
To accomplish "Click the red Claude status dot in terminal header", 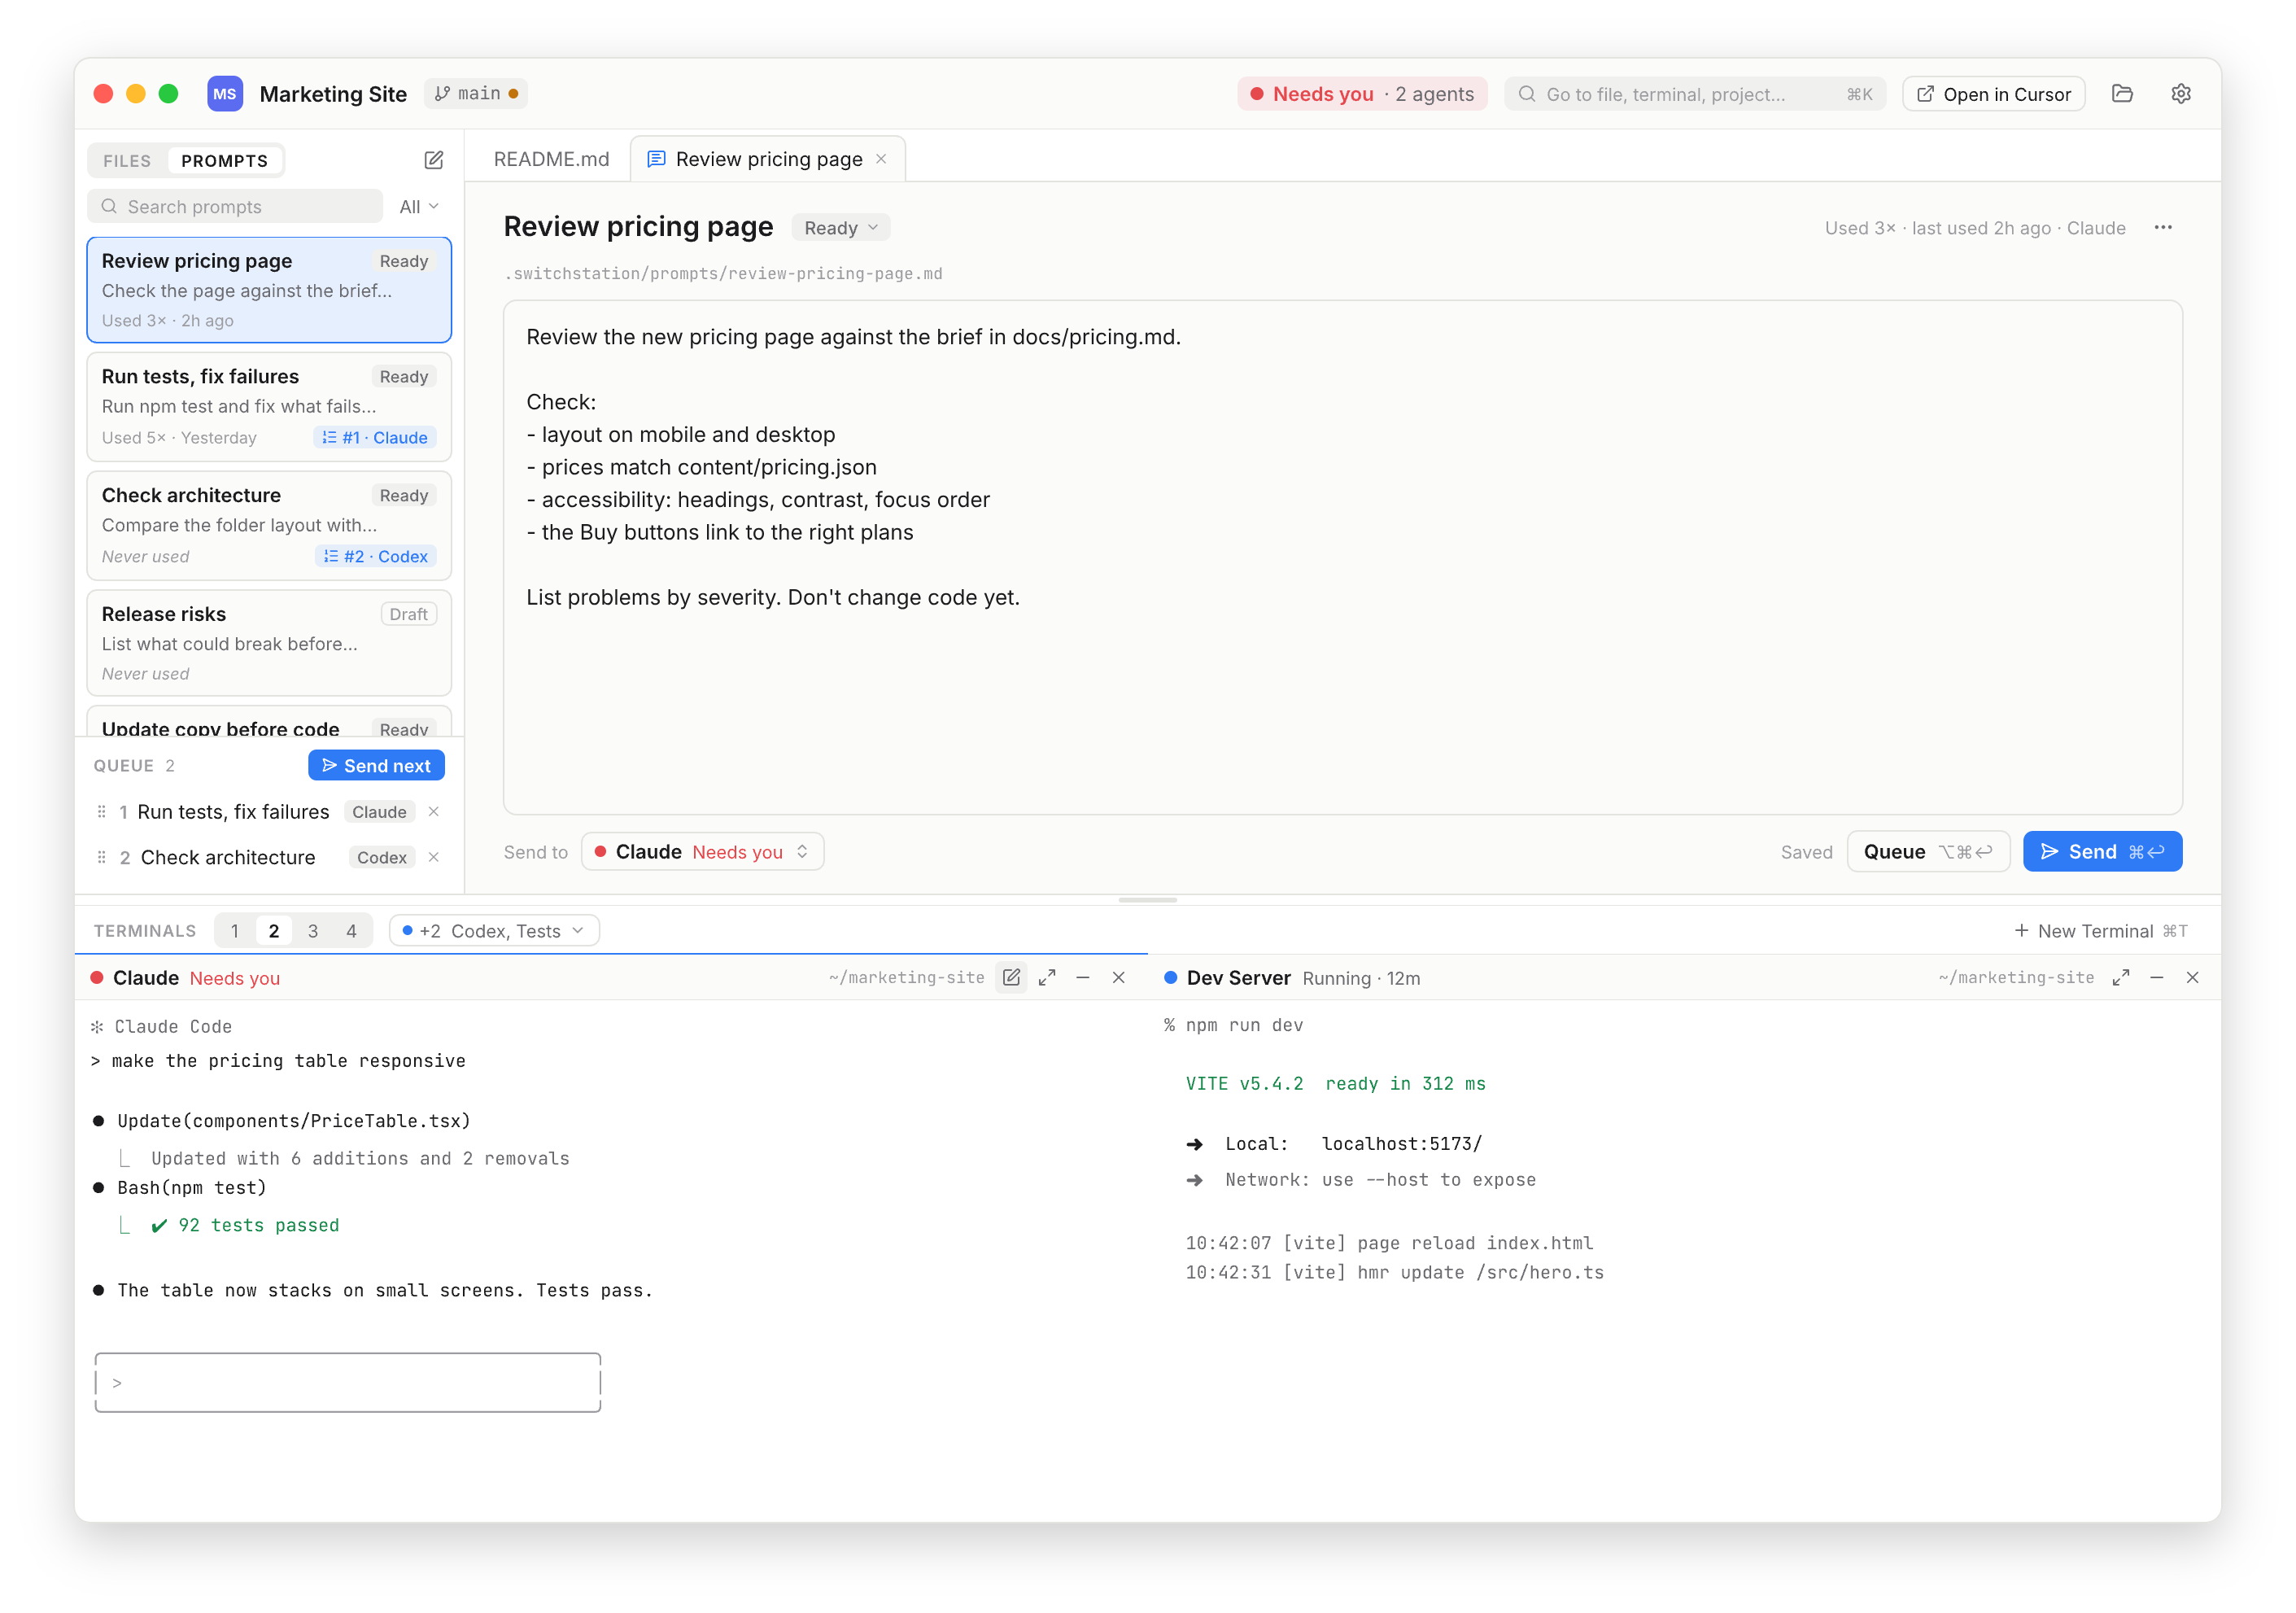I will click(x=97, y=977).
